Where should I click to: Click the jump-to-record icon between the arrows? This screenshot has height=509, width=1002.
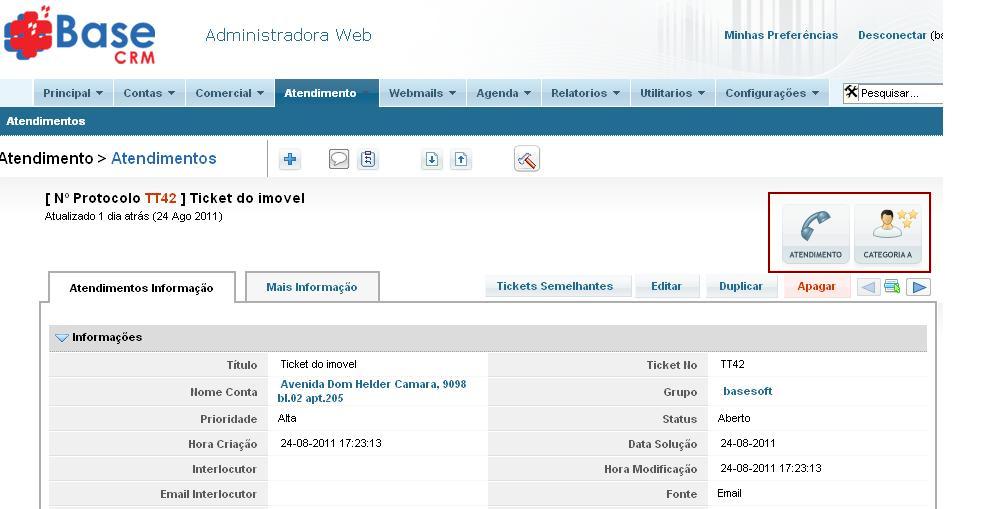coord(892,287)
